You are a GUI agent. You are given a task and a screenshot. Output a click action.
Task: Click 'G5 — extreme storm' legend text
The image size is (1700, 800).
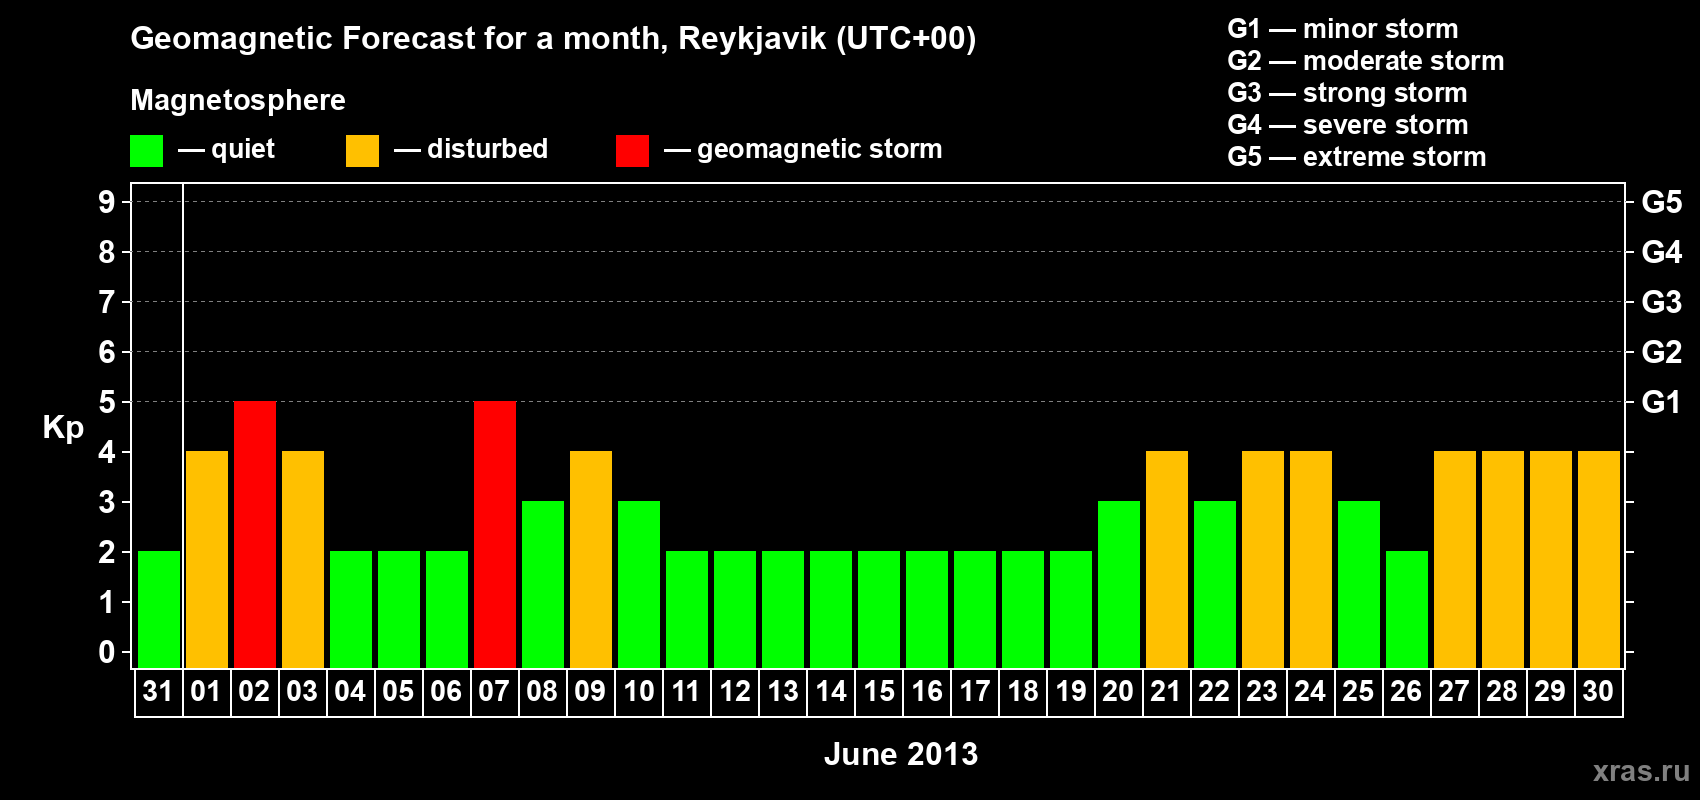tap(1357, 157)
